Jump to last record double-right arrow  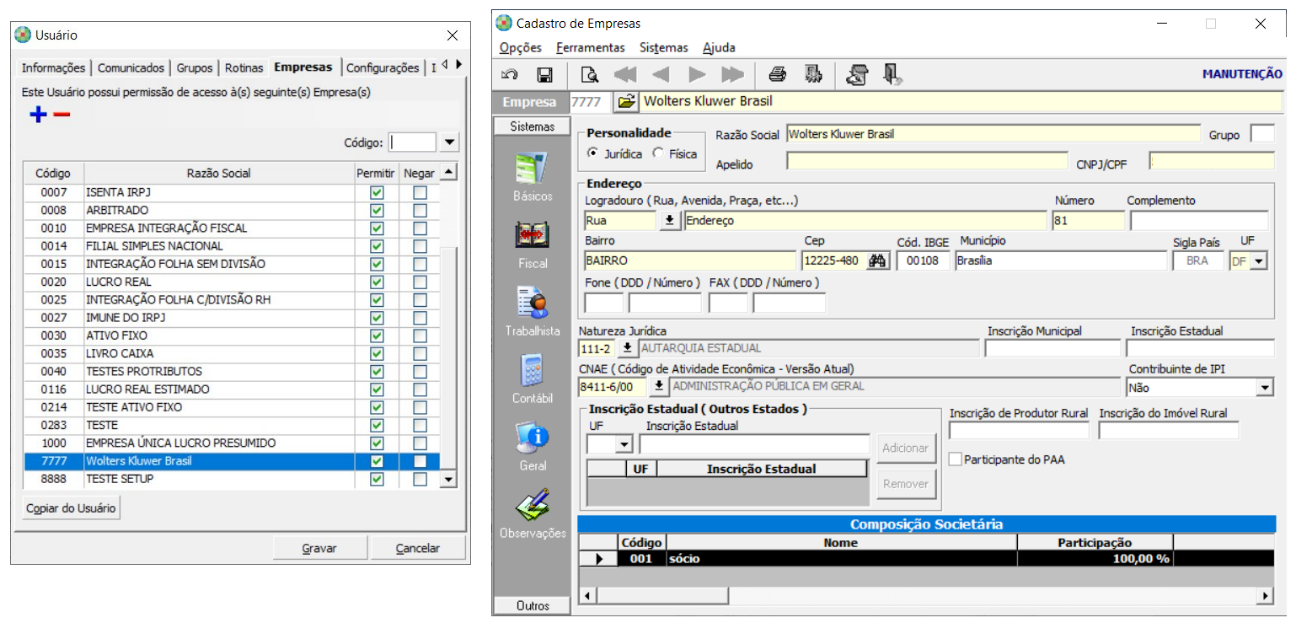[x=732, y=75]
